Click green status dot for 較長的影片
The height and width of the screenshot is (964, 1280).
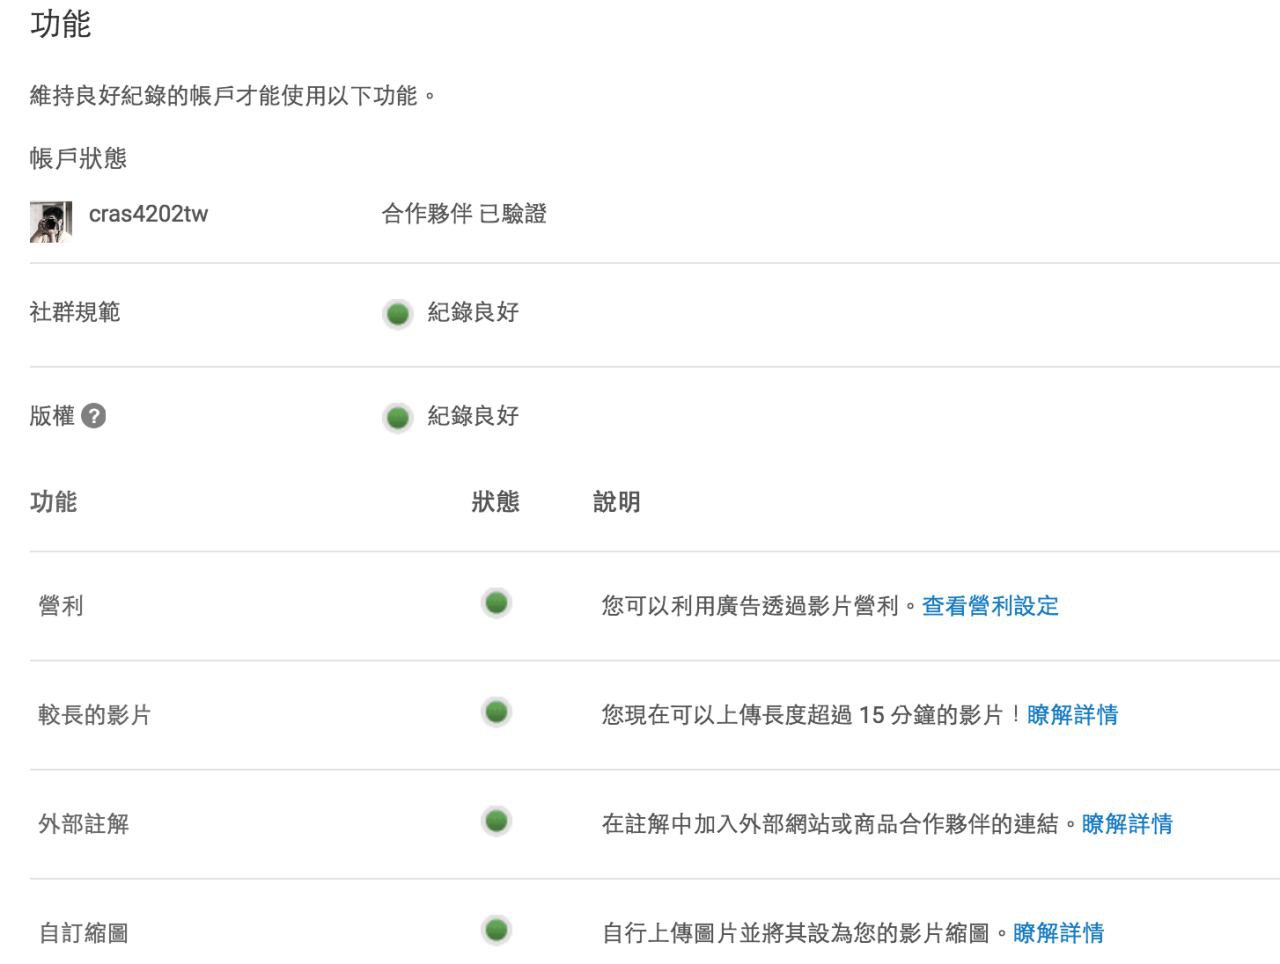tap(496, 712)
